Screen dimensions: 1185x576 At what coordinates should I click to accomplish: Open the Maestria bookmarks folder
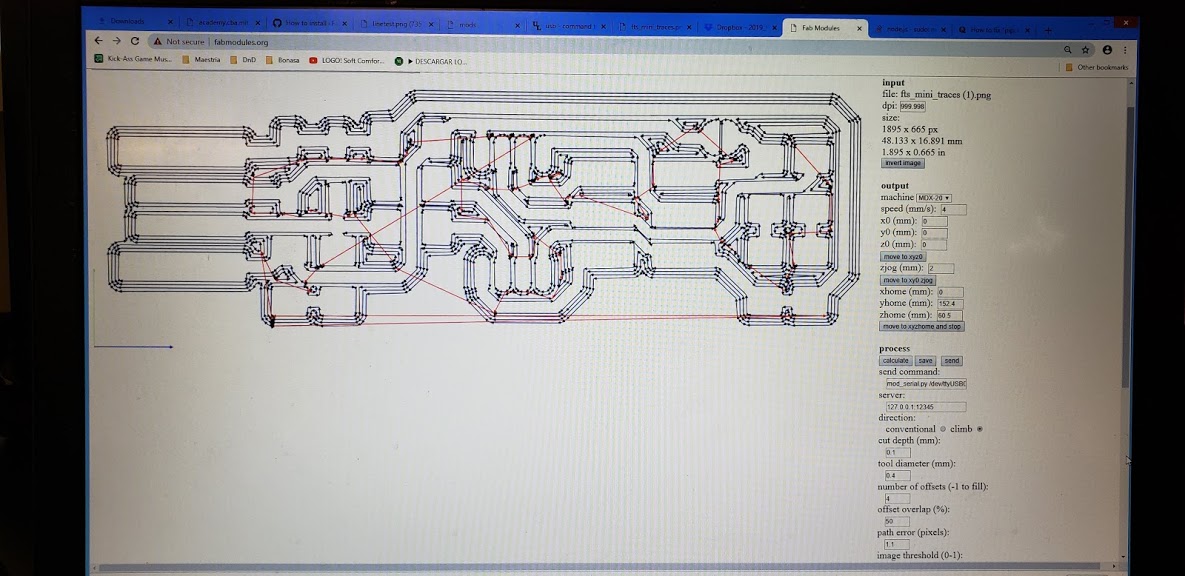point(201,59)
